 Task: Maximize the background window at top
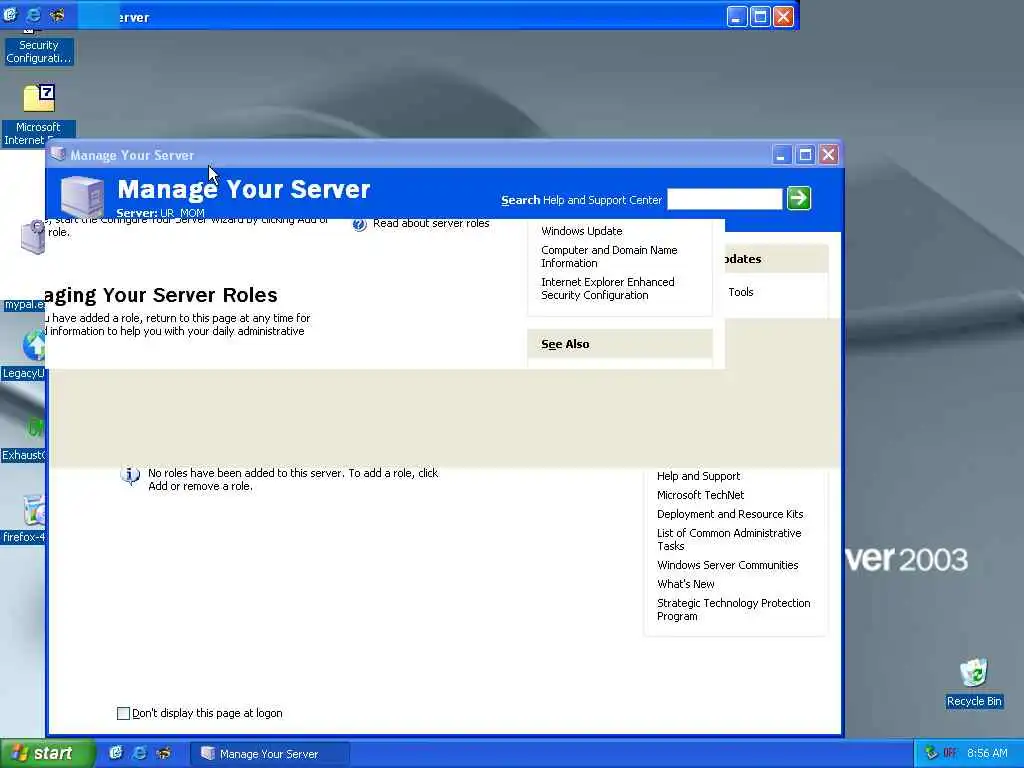click(x=760, y=16)
